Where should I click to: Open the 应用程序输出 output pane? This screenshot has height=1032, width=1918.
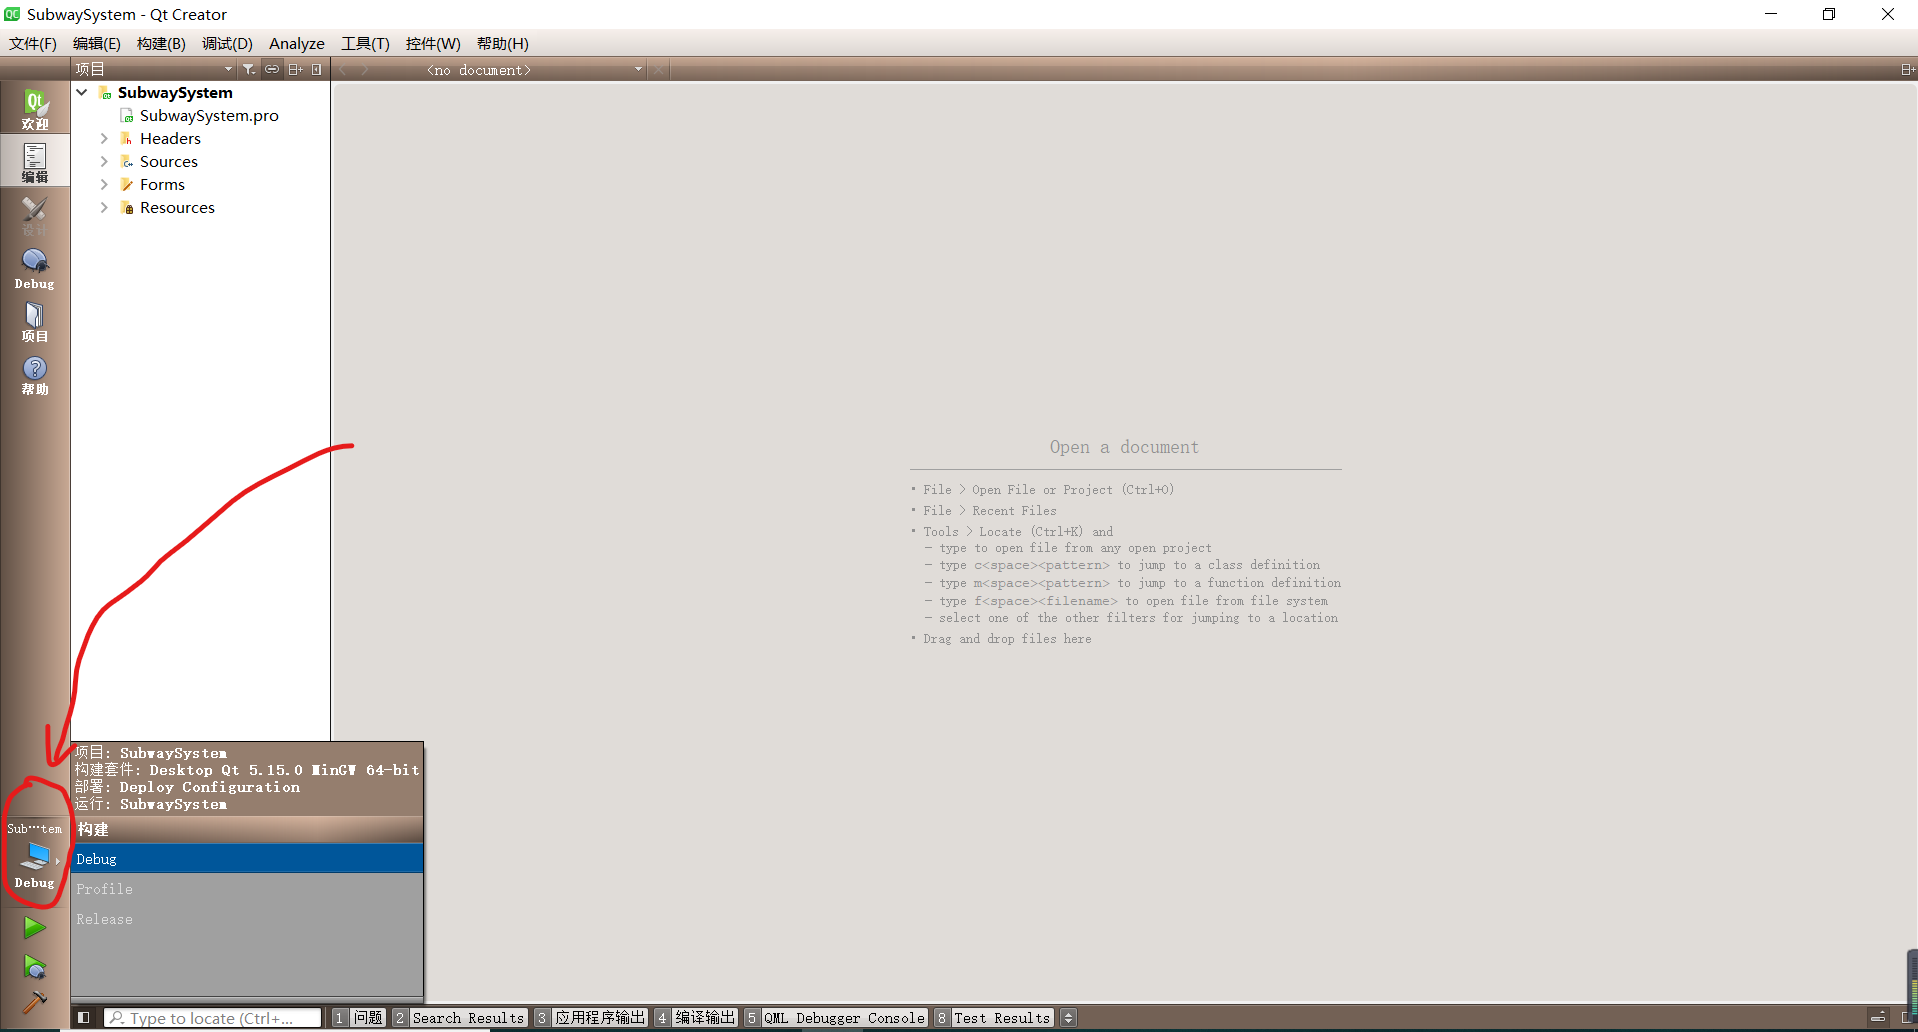point(591,1018)
